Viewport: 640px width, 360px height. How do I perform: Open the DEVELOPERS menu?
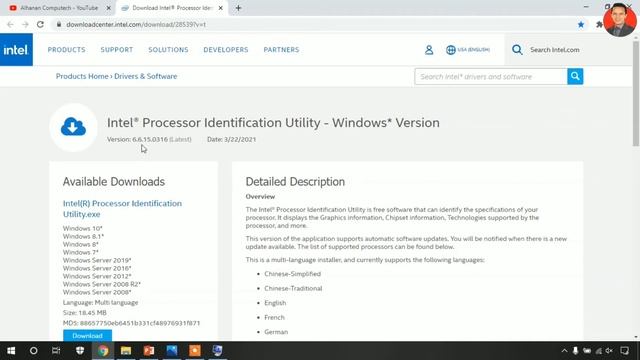226,50
